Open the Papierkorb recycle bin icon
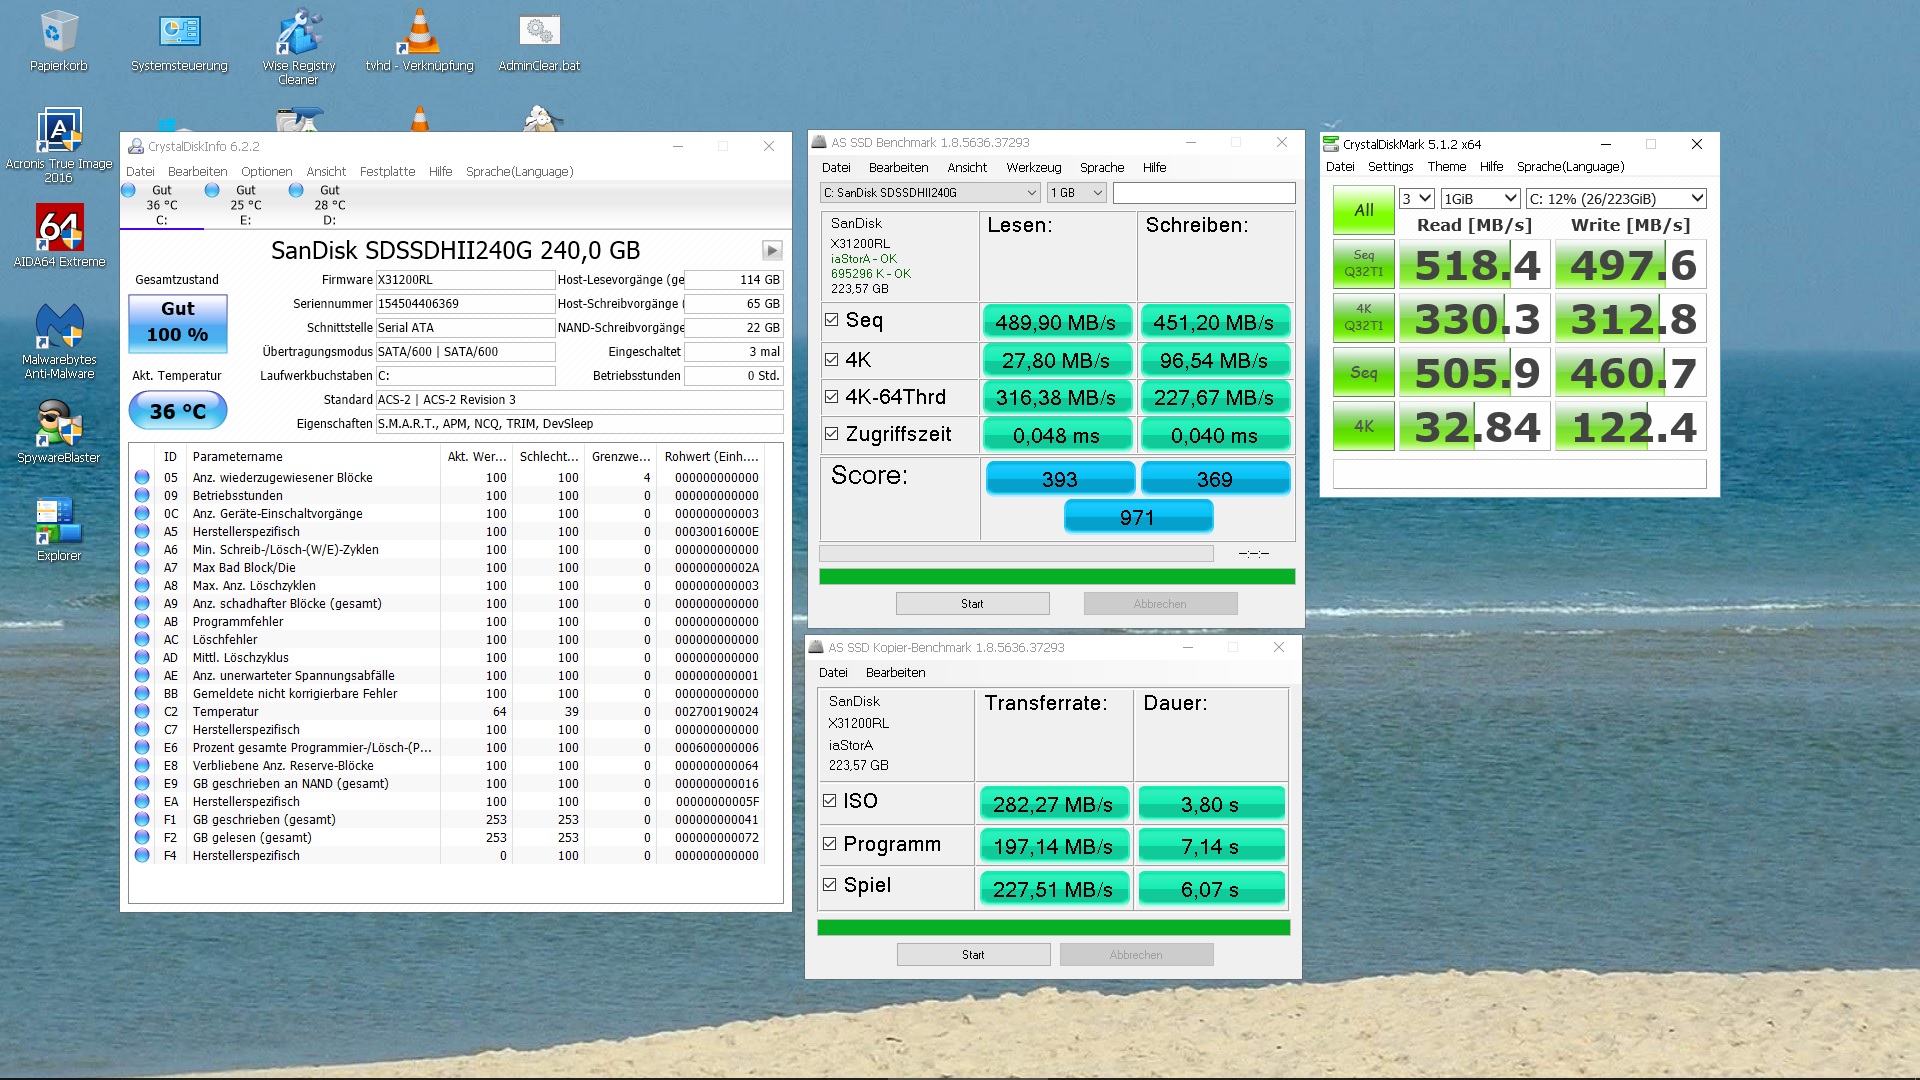 [58, 40]
